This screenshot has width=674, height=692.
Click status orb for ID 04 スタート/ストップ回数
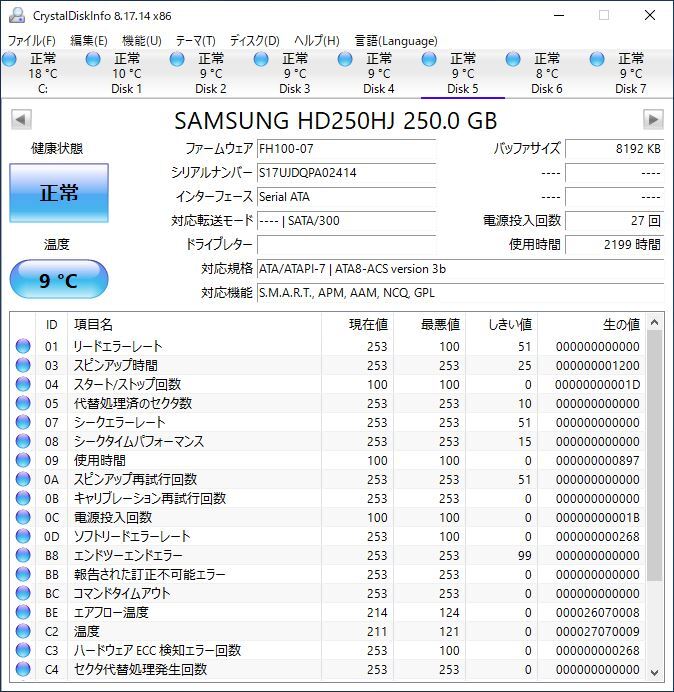[23, 384]
